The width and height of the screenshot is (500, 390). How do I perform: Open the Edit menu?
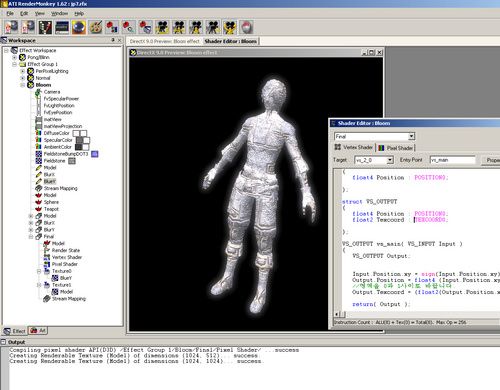(24, 13)
